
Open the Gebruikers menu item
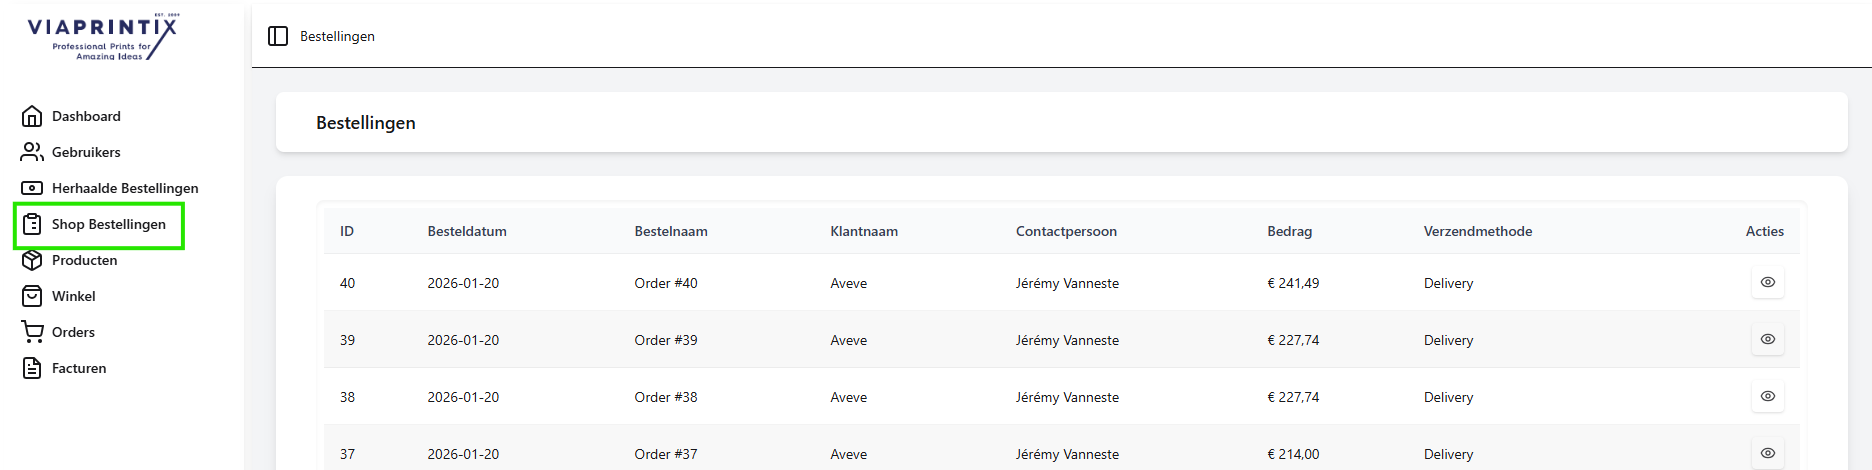click(x=86, y=152)
